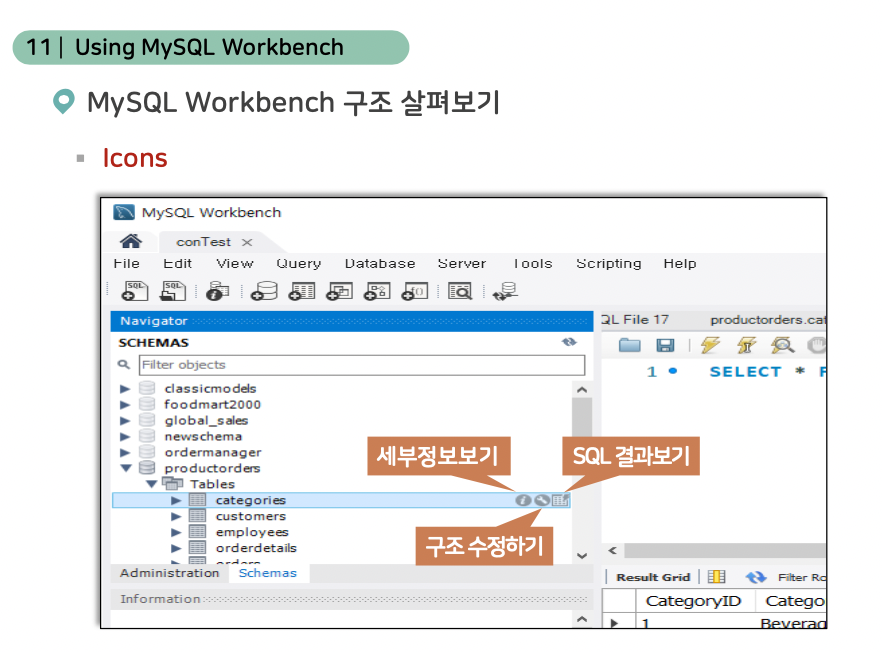Save the script with the floppy disk icon
This screenshot has height=652, width=882.
pos(665,345)
